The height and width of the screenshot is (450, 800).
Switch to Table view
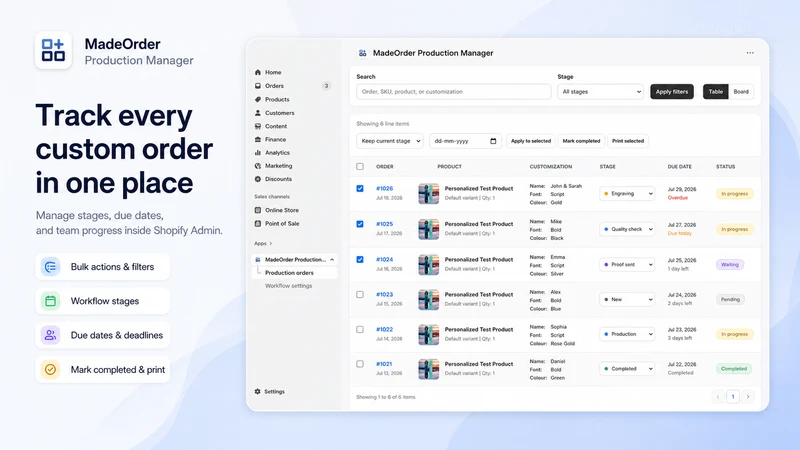715,92
